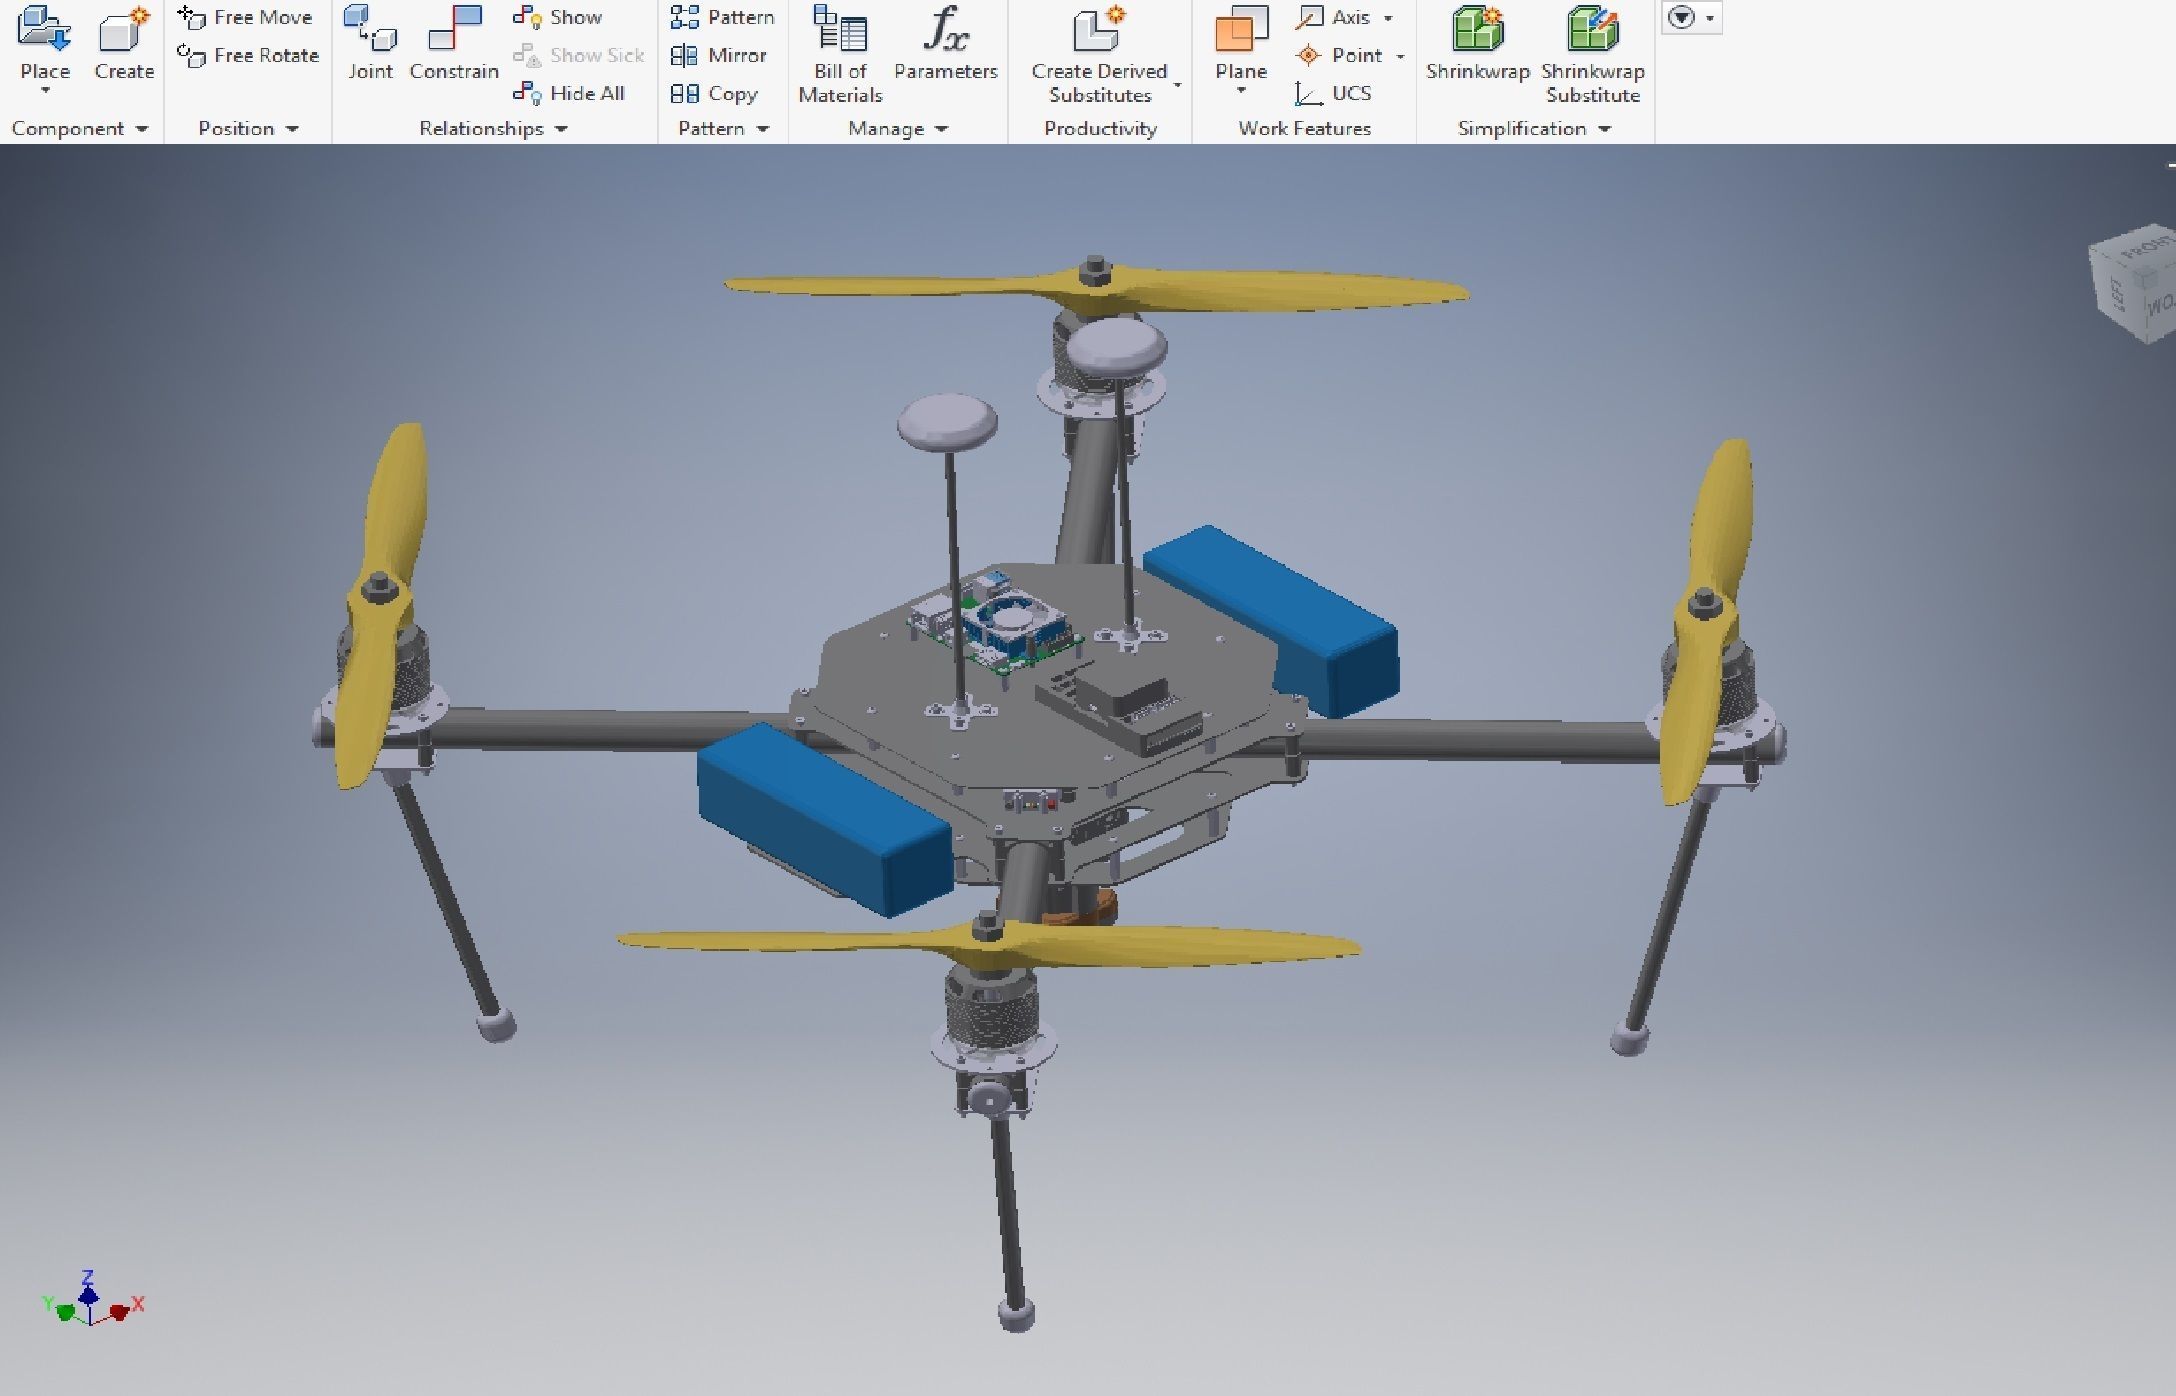The height and width of the screenshot is (1396, 2176).
Task: Expand the Pattern panel dropdown
Action: pyautogui.click(x=763, y=129)
